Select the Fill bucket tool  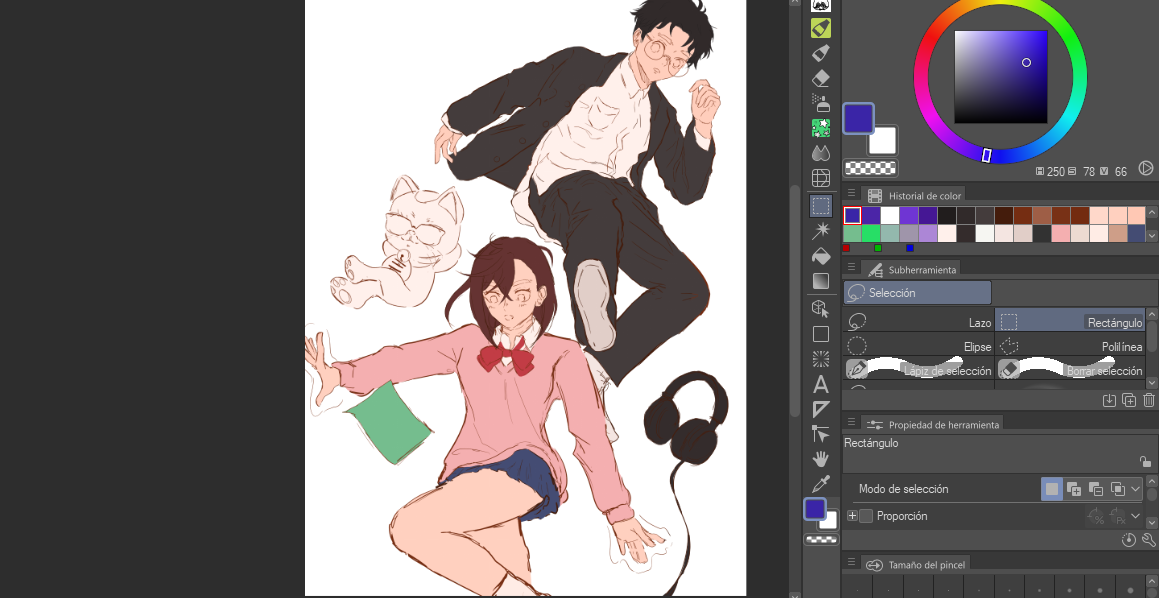click(821, 255)
